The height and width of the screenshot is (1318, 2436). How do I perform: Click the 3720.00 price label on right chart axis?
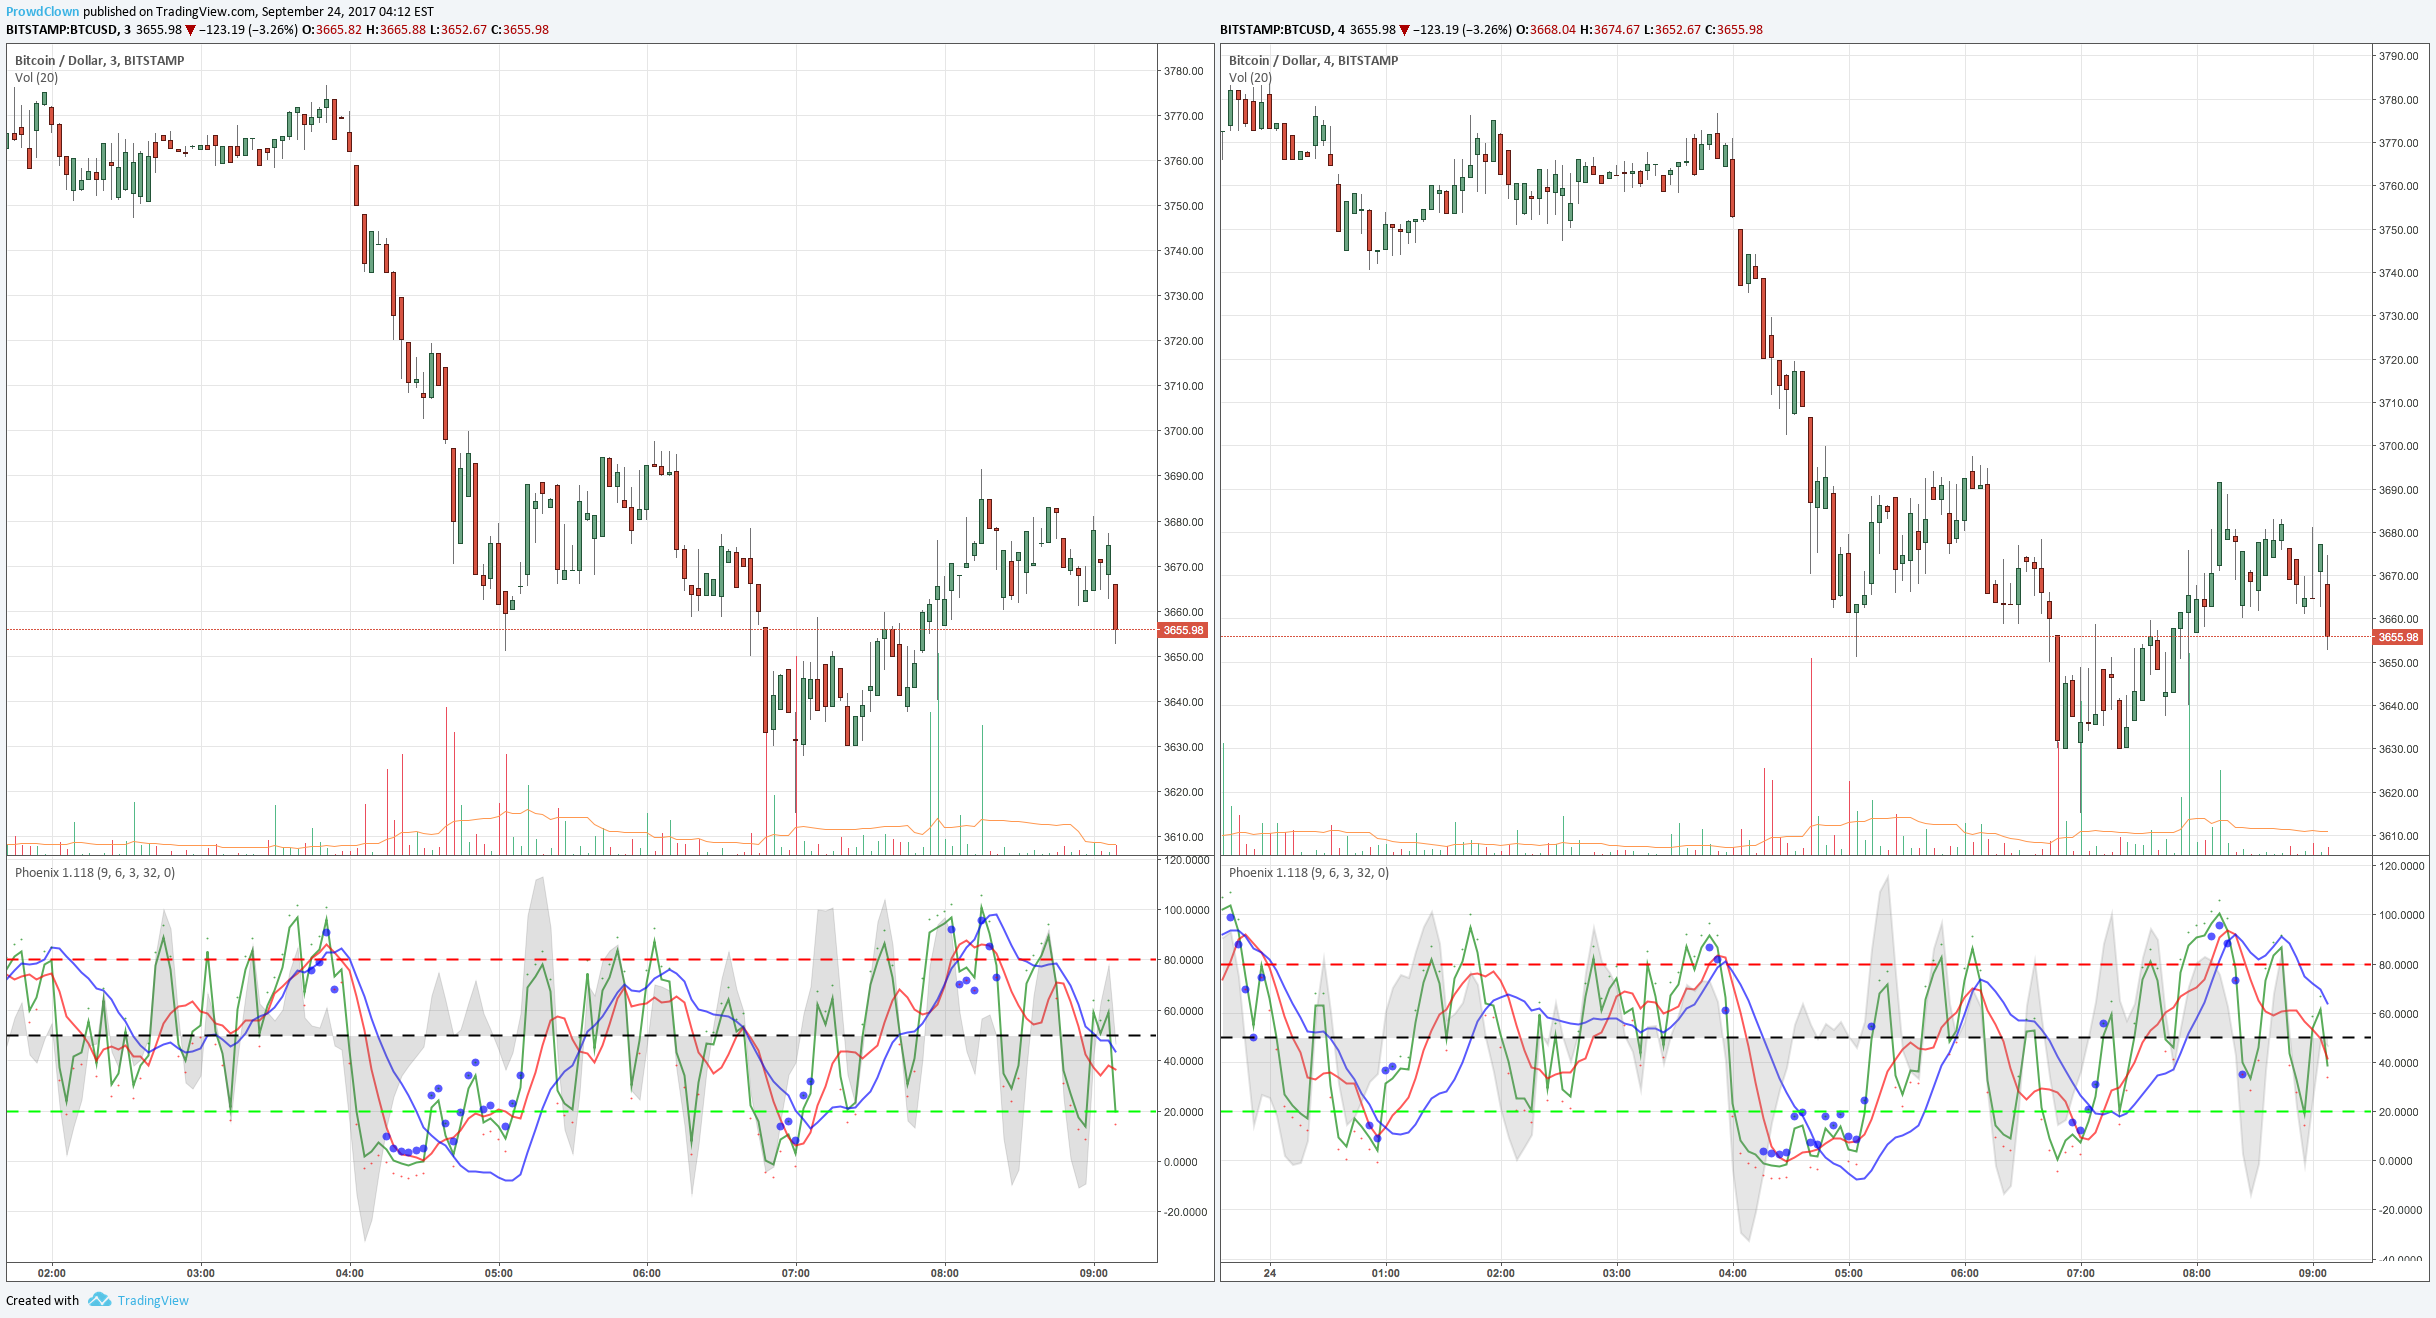[x=2399, y=360]
